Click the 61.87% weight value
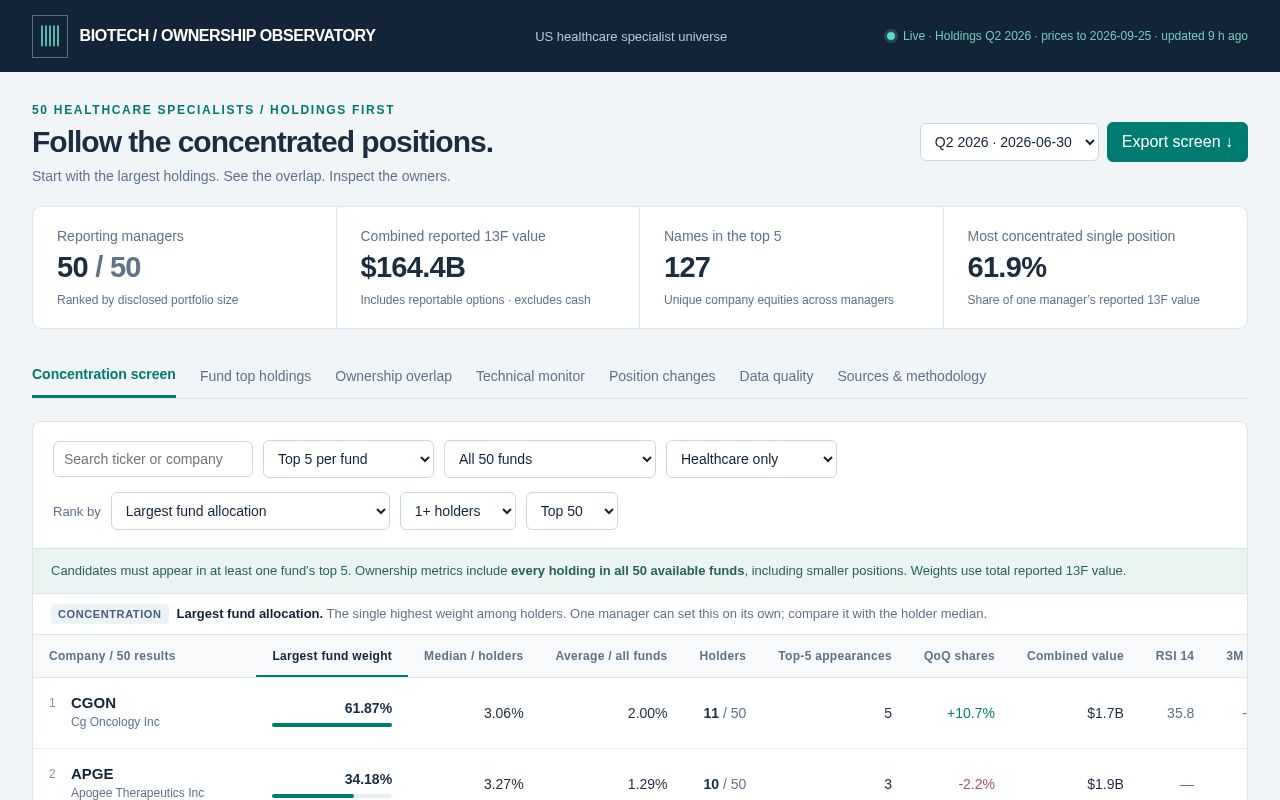Viewport: 1280px width, 800px height. tap(368, 708)
